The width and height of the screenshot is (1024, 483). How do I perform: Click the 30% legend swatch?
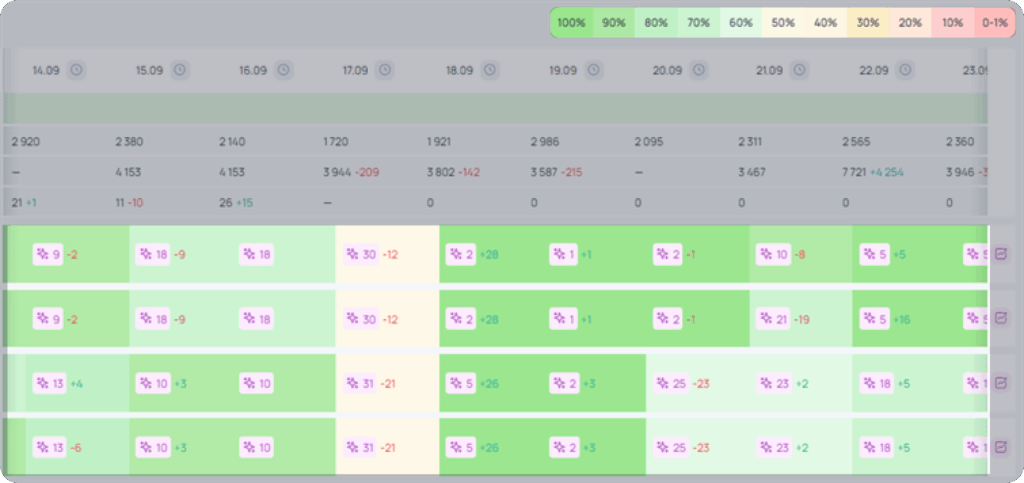pyautogui.click(x=868, y=23)
